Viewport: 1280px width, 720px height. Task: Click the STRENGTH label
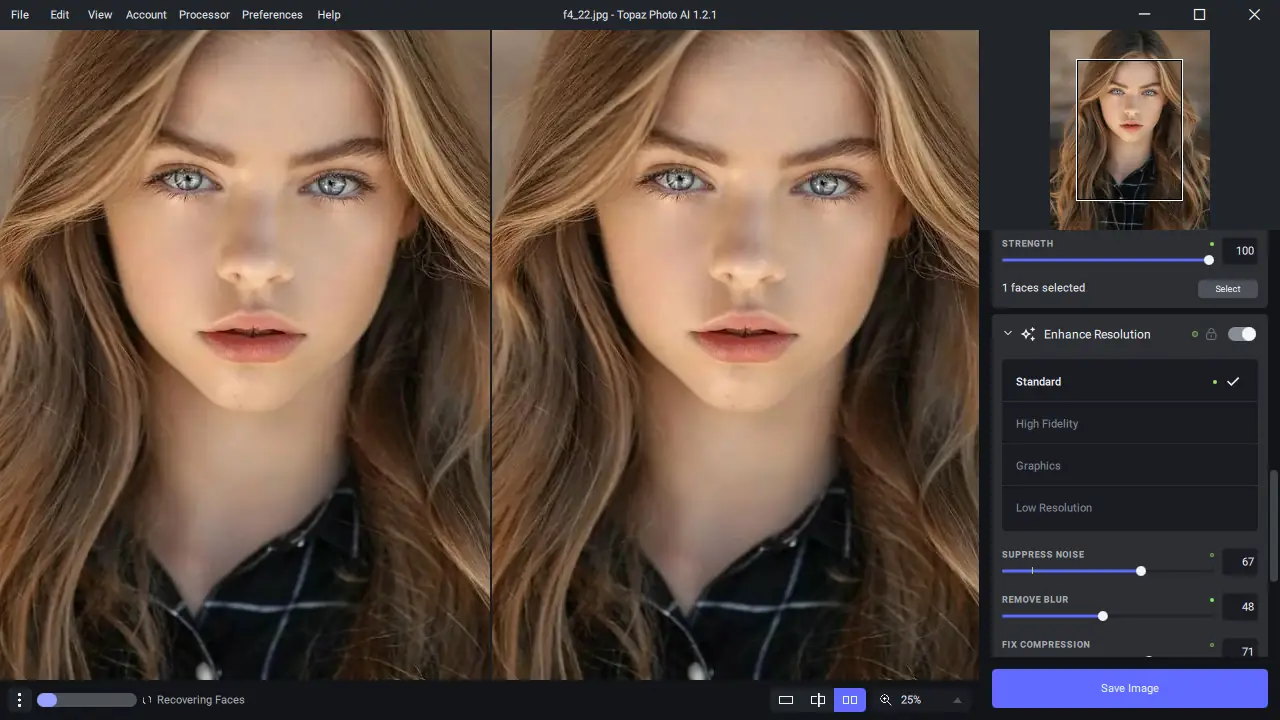1027,243
